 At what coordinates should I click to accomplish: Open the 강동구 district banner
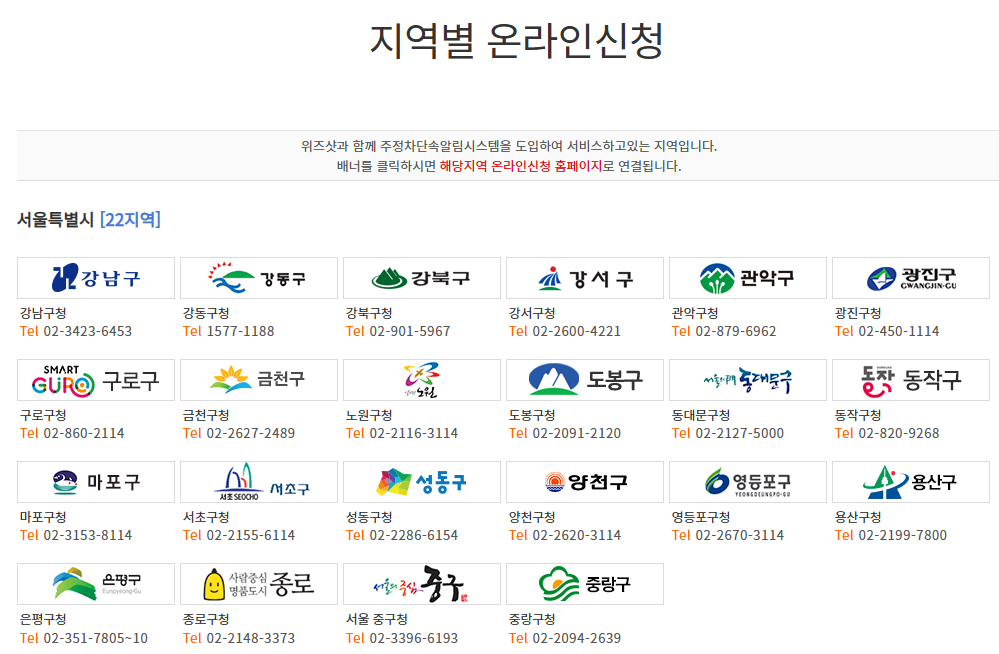(x=259, y=278)
